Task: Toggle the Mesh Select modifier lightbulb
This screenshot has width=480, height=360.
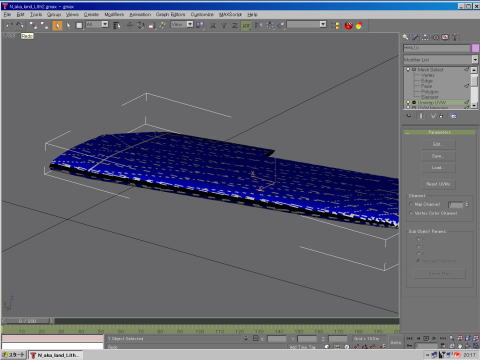Action: click(408, 70)
